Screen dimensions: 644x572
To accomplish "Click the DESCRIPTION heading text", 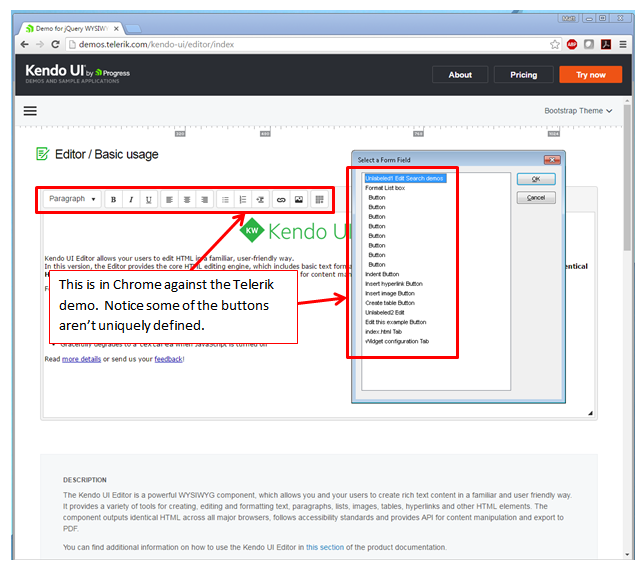I will pyautogui.click(x=85, y=480).
